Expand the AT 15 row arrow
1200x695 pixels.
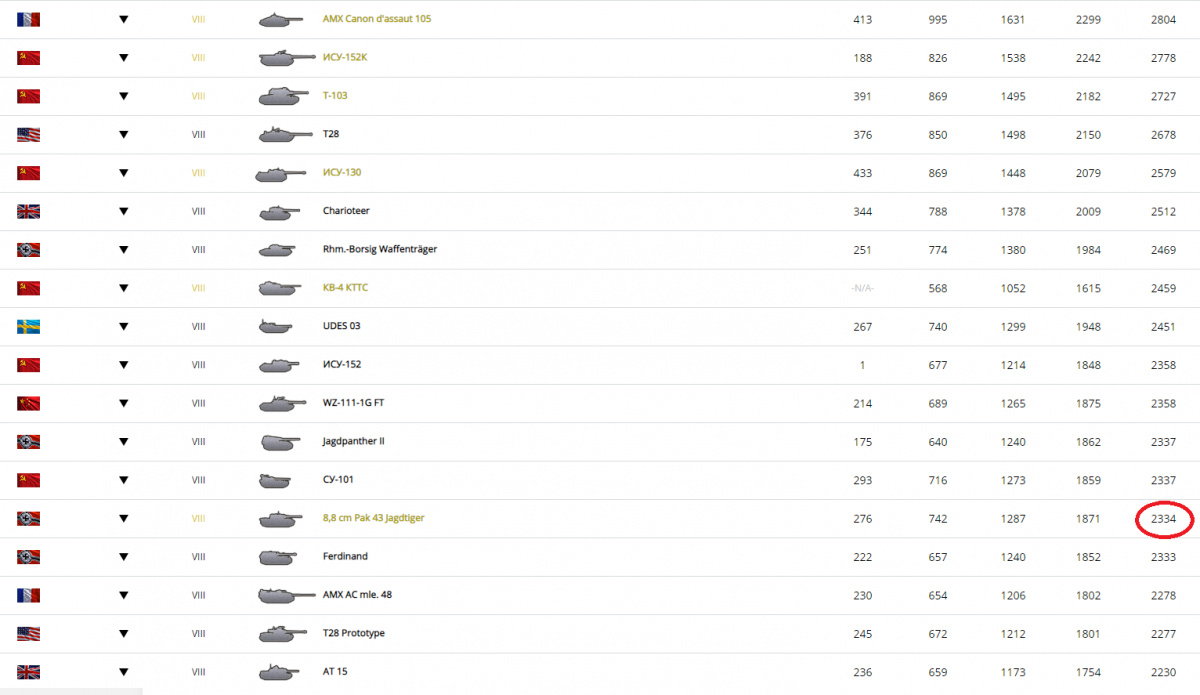[x=123, y=672]
